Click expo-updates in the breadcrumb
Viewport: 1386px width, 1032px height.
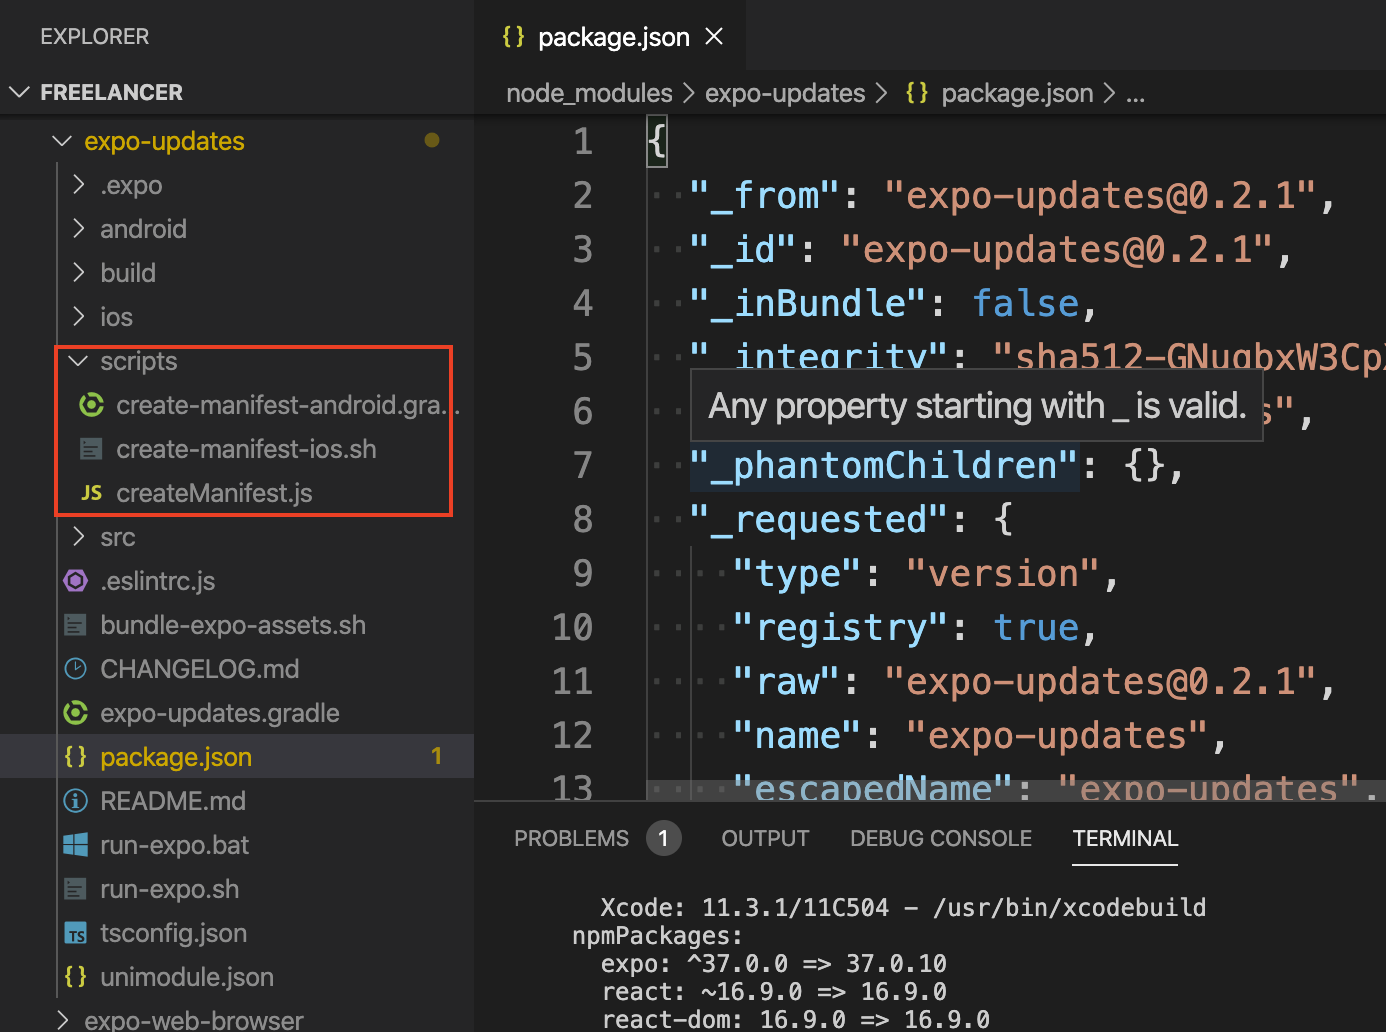pos(785,93)
